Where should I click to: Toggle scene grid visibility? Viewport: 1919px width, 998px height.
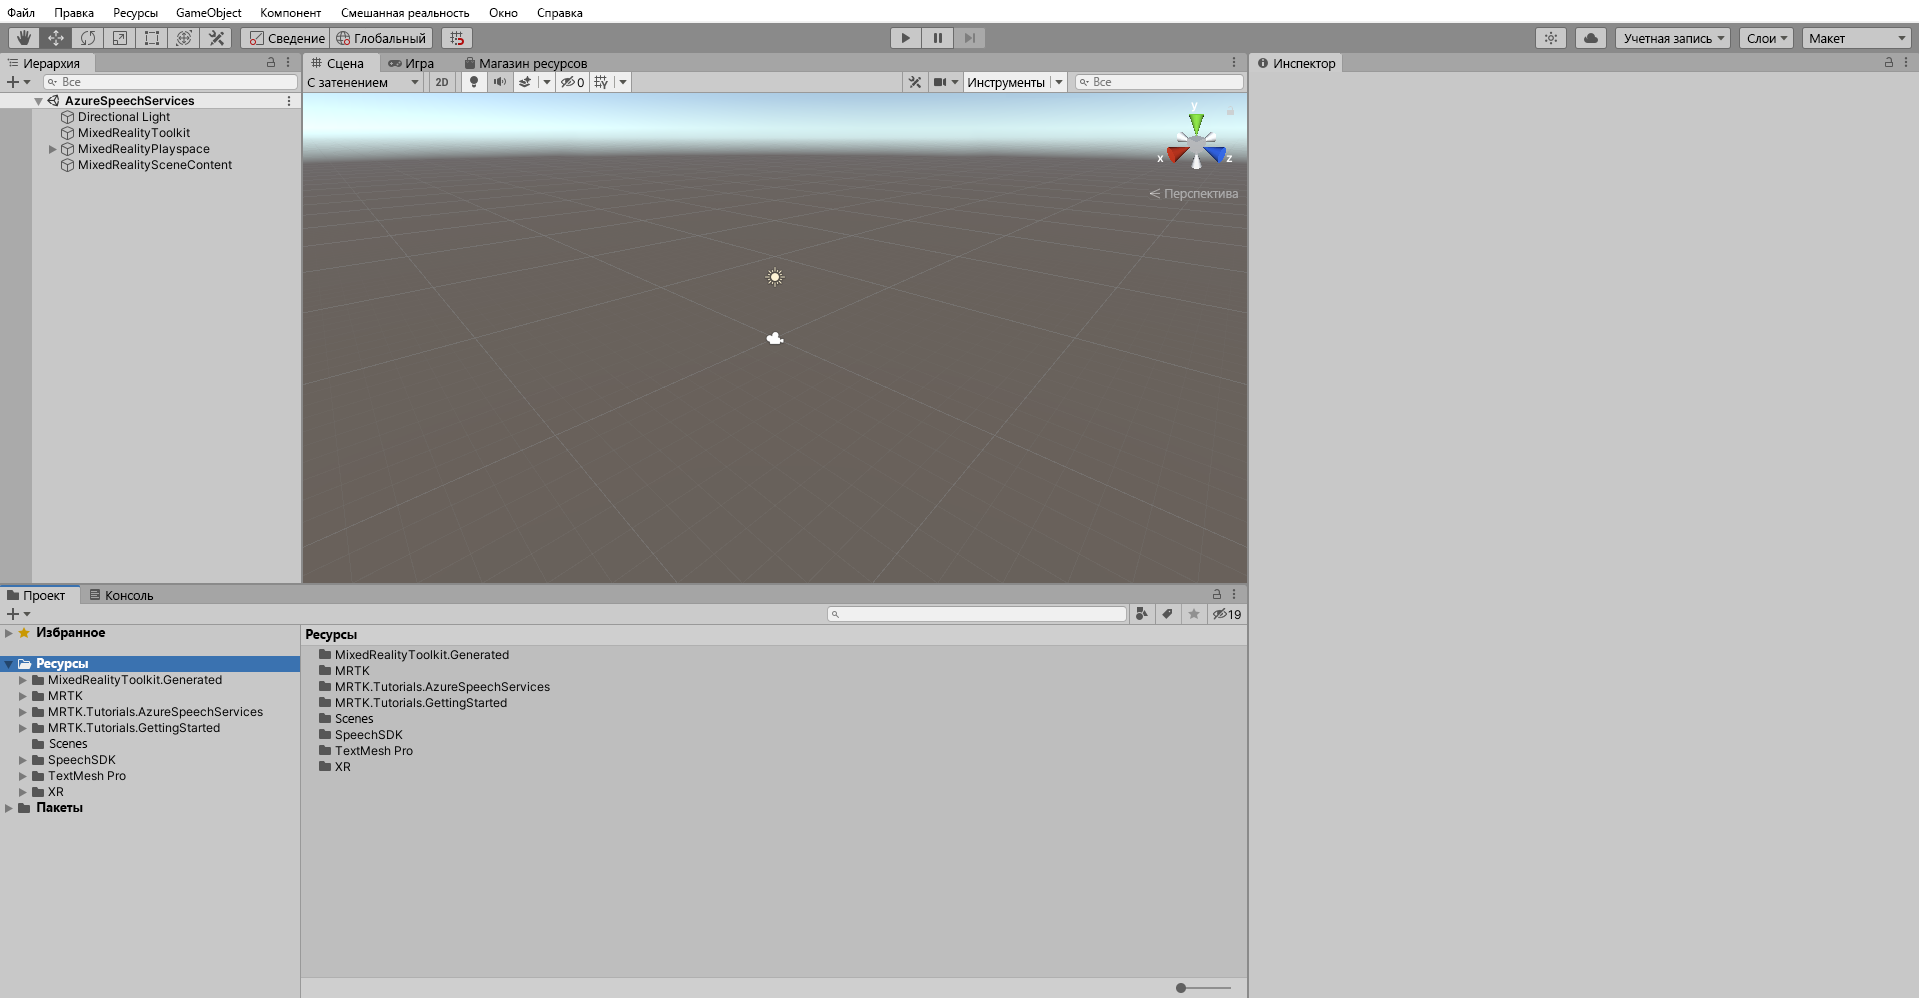click(601, 82)
